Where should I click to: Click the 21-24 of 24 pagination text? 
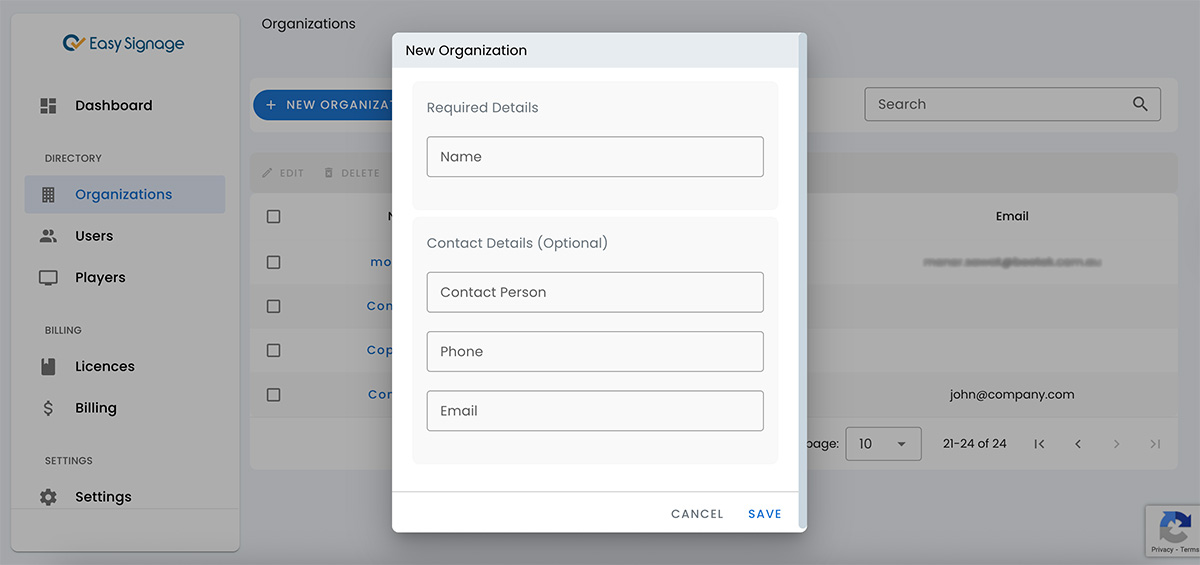tap(974, 443)
